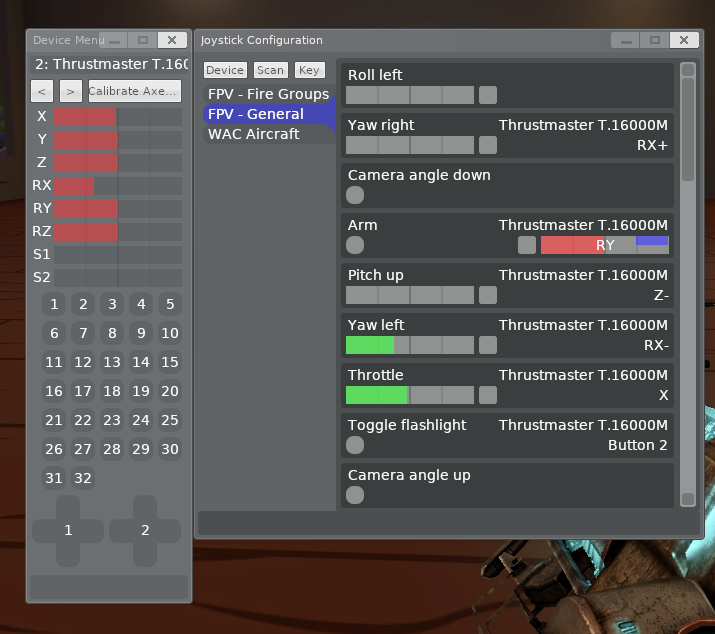Click the Roll left axis bar

tap(410, 95)
